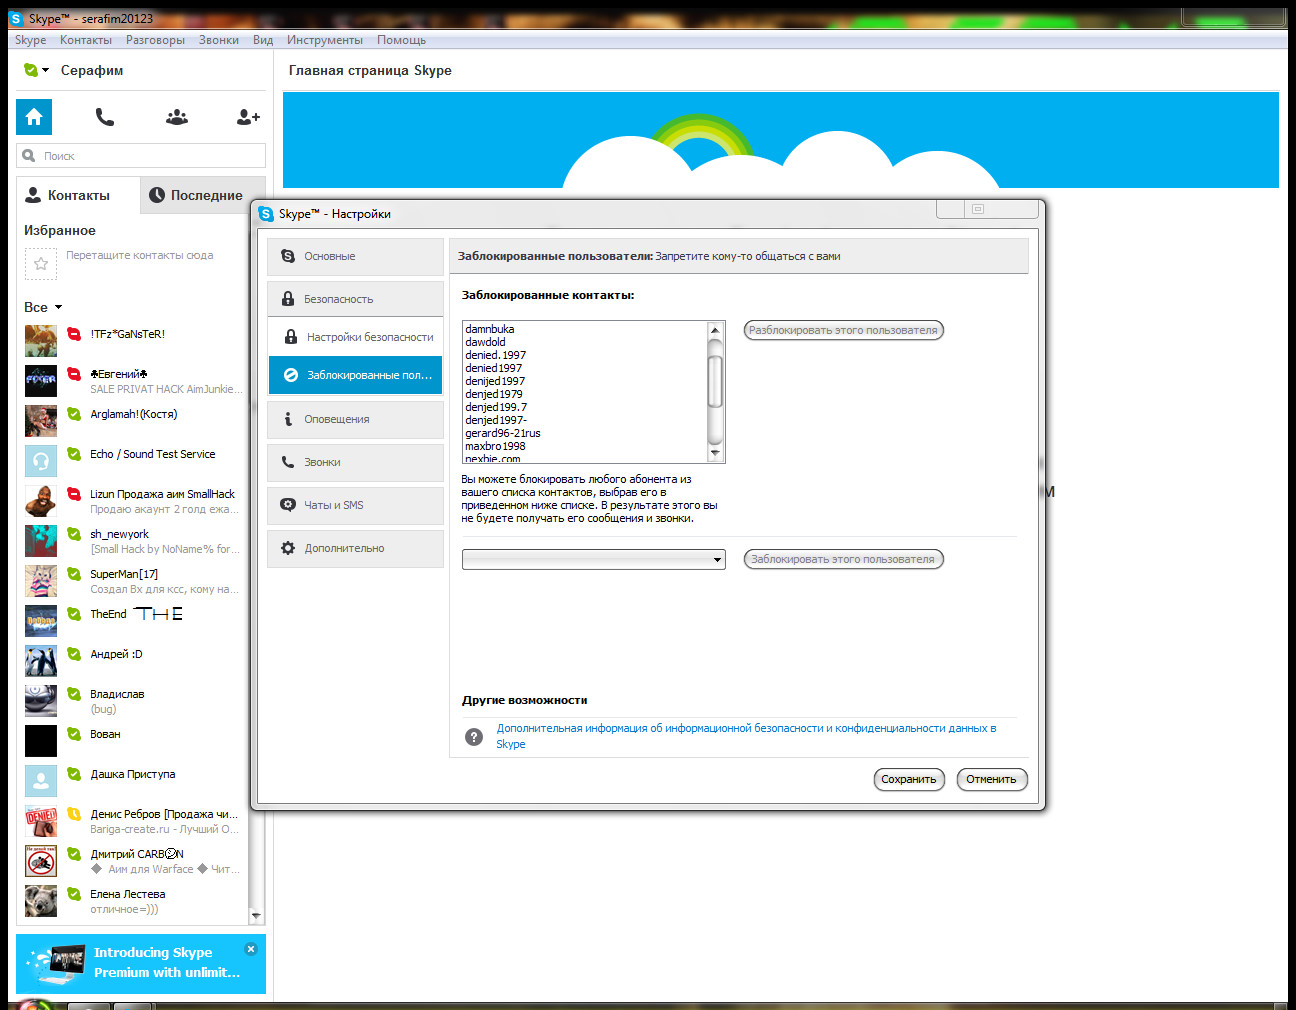Switch to the Последние tab
Image resolution: width=1296 pixels, height=1010 pixels.
tap(203, 195)
